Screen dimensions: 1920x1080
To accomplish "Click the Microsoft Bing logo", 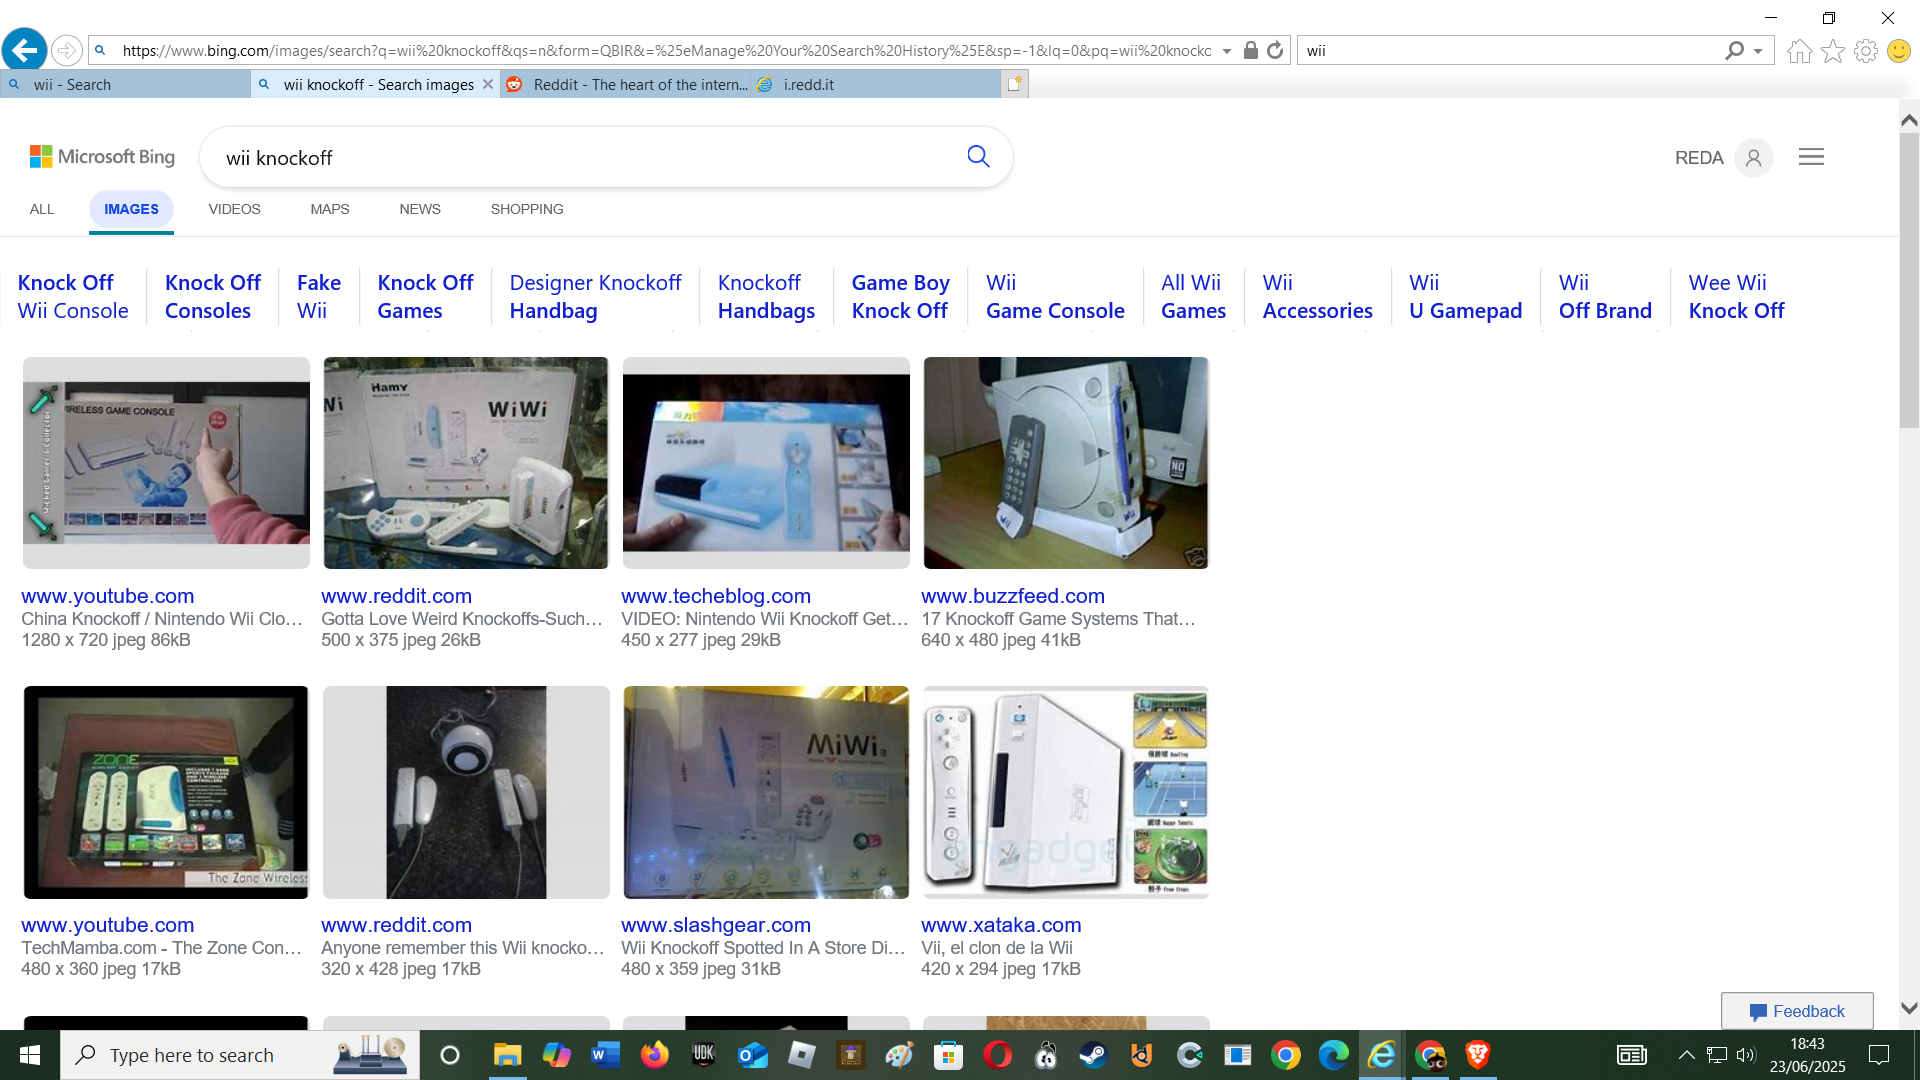I will (102, 157).
